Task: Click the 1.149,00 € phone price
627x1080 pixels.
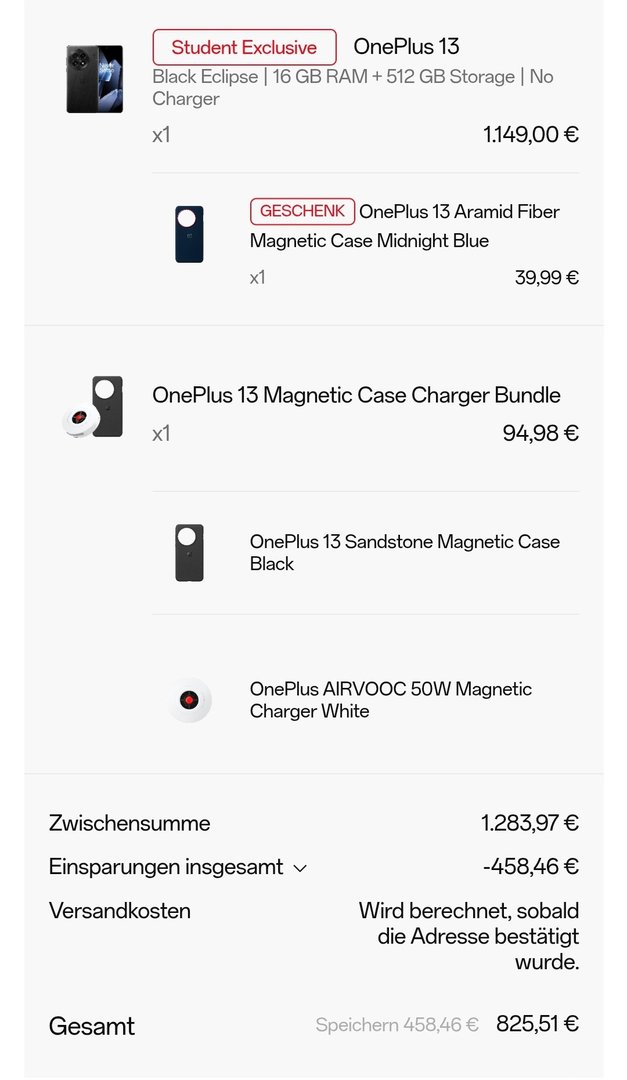Action: pyautogui.click(x=530, y=134)
